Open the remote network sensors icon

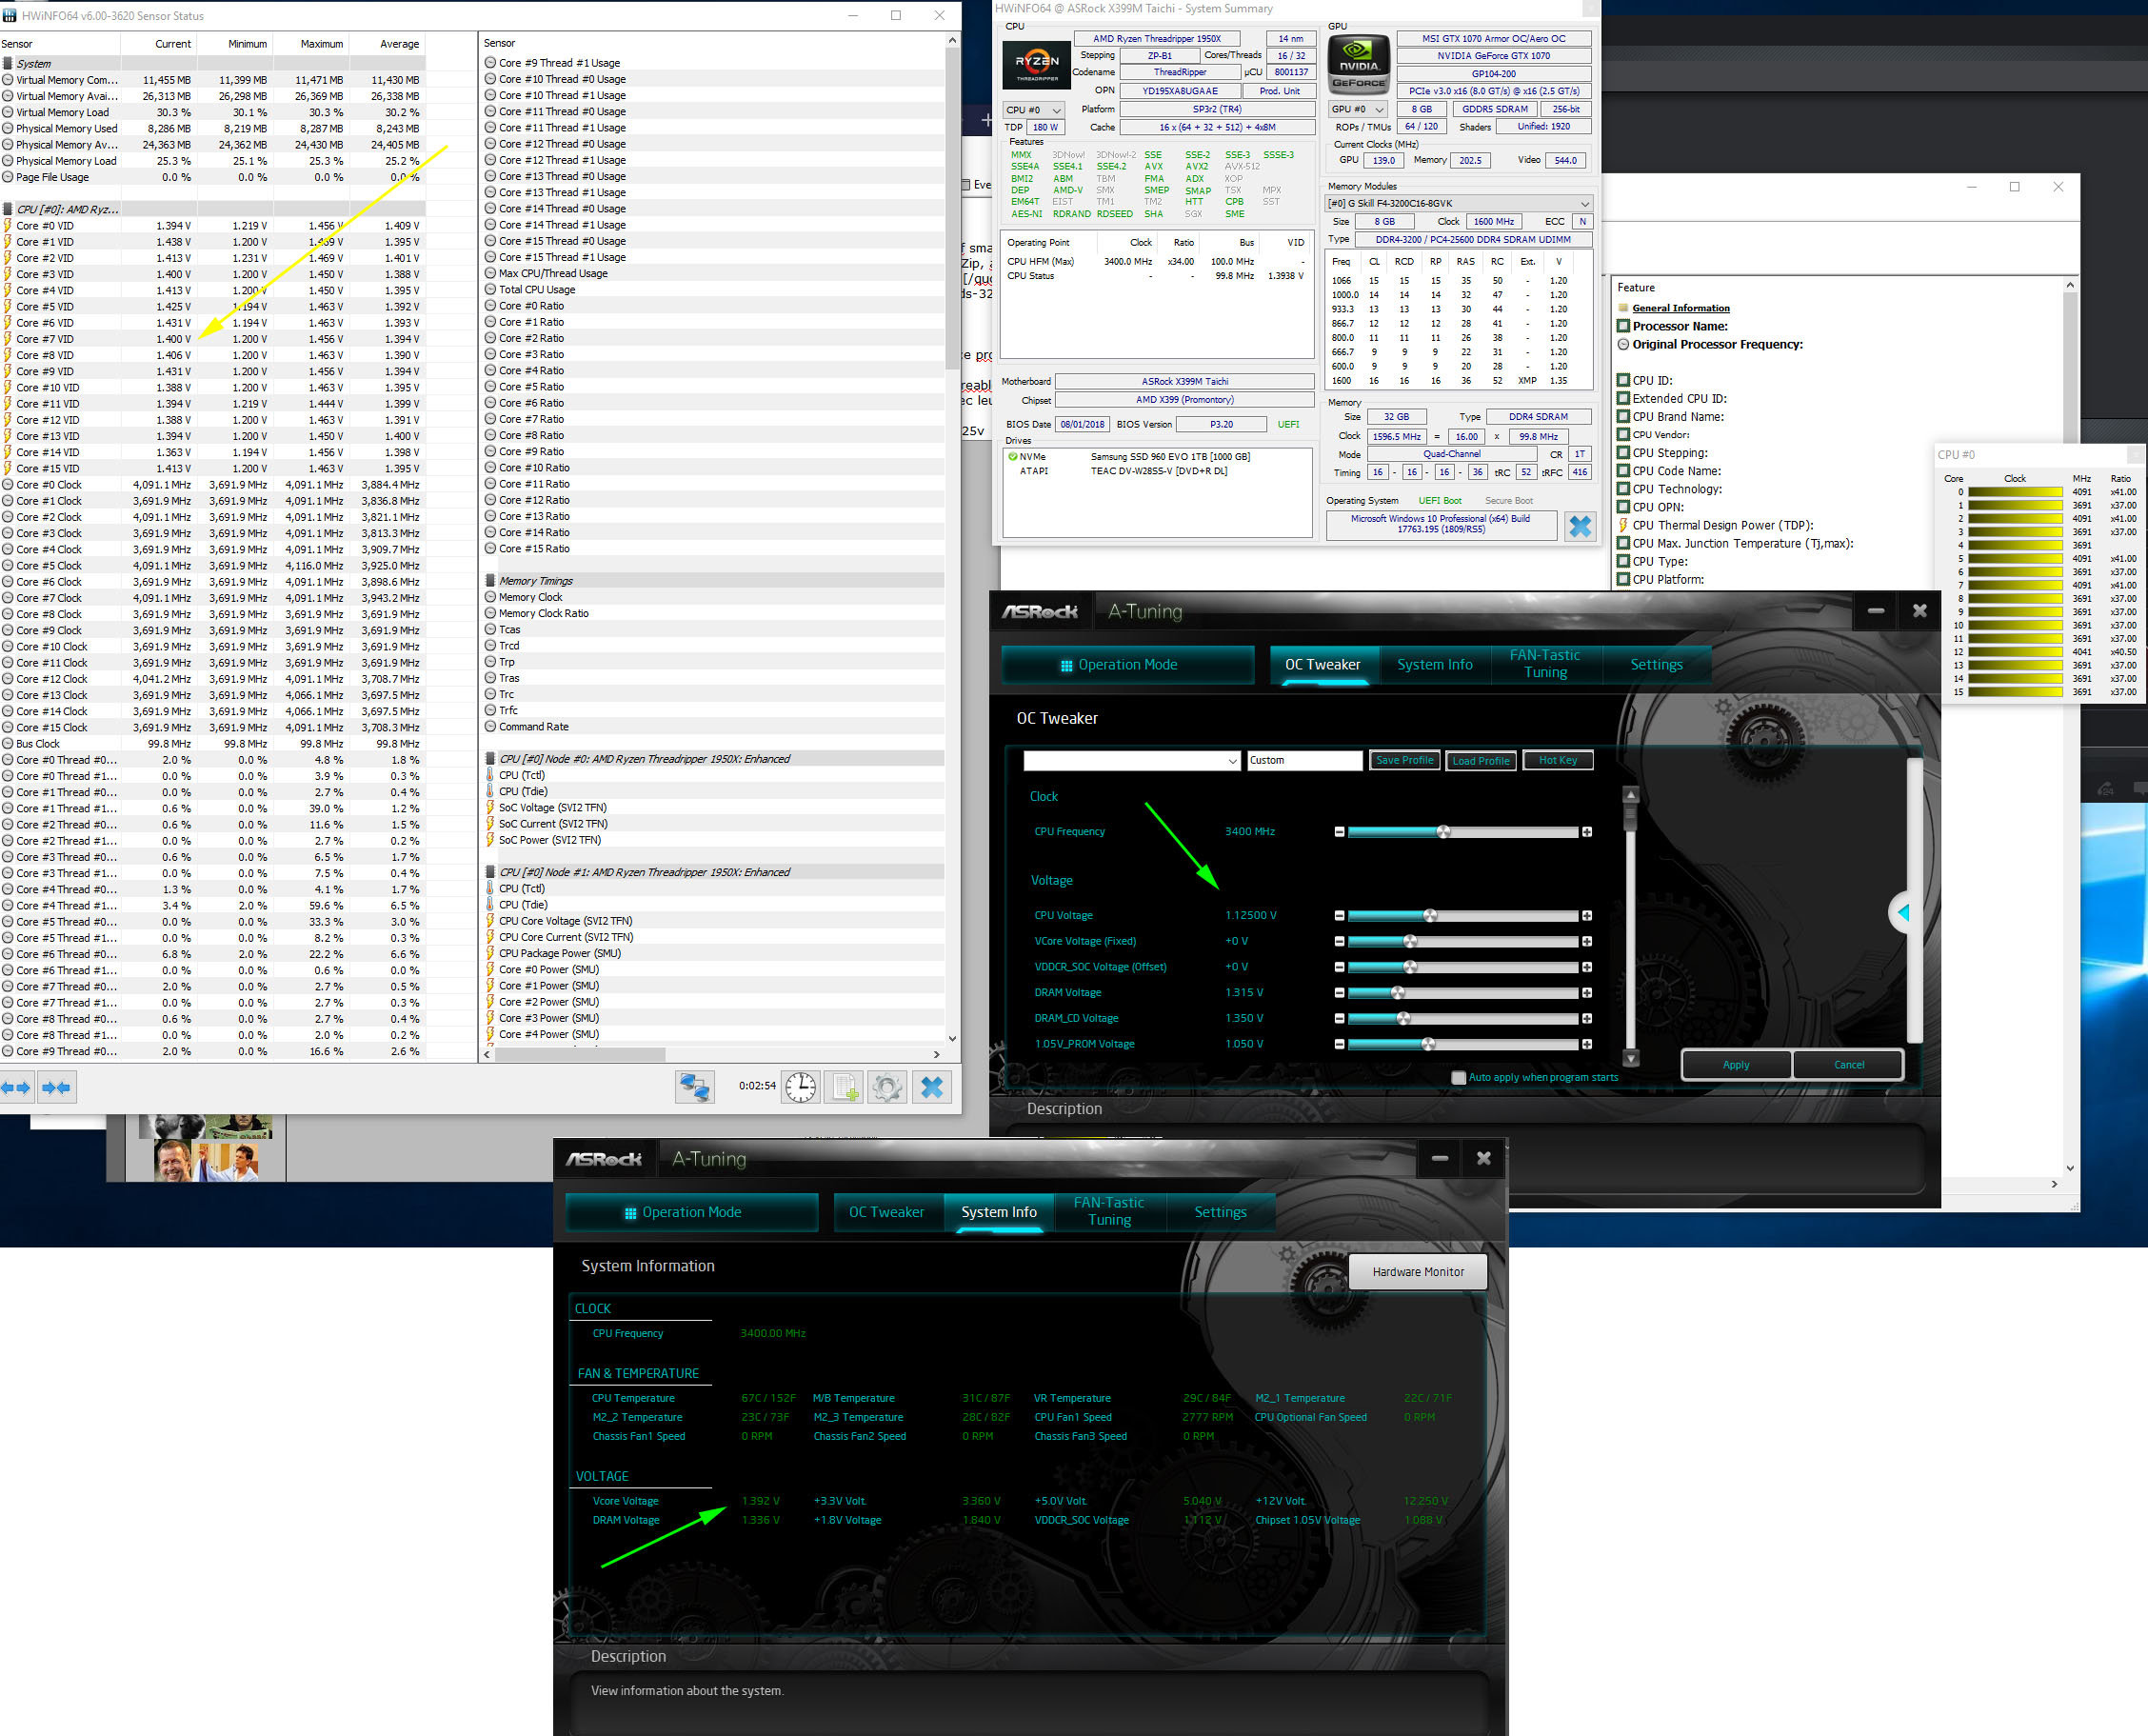point(694,1087)
